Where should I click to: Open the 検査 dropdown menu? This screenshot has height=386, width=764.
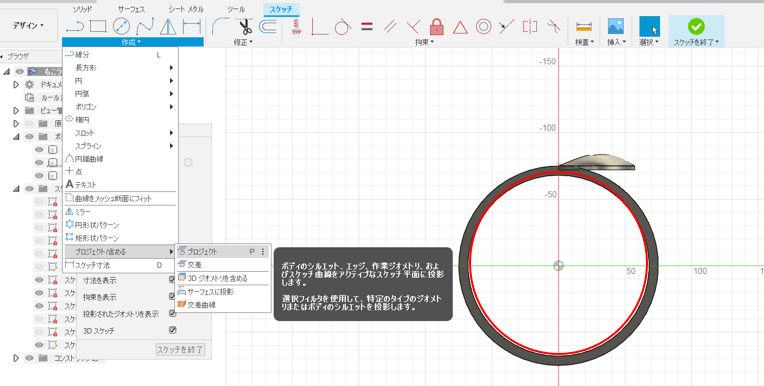(x=584, y=42)
